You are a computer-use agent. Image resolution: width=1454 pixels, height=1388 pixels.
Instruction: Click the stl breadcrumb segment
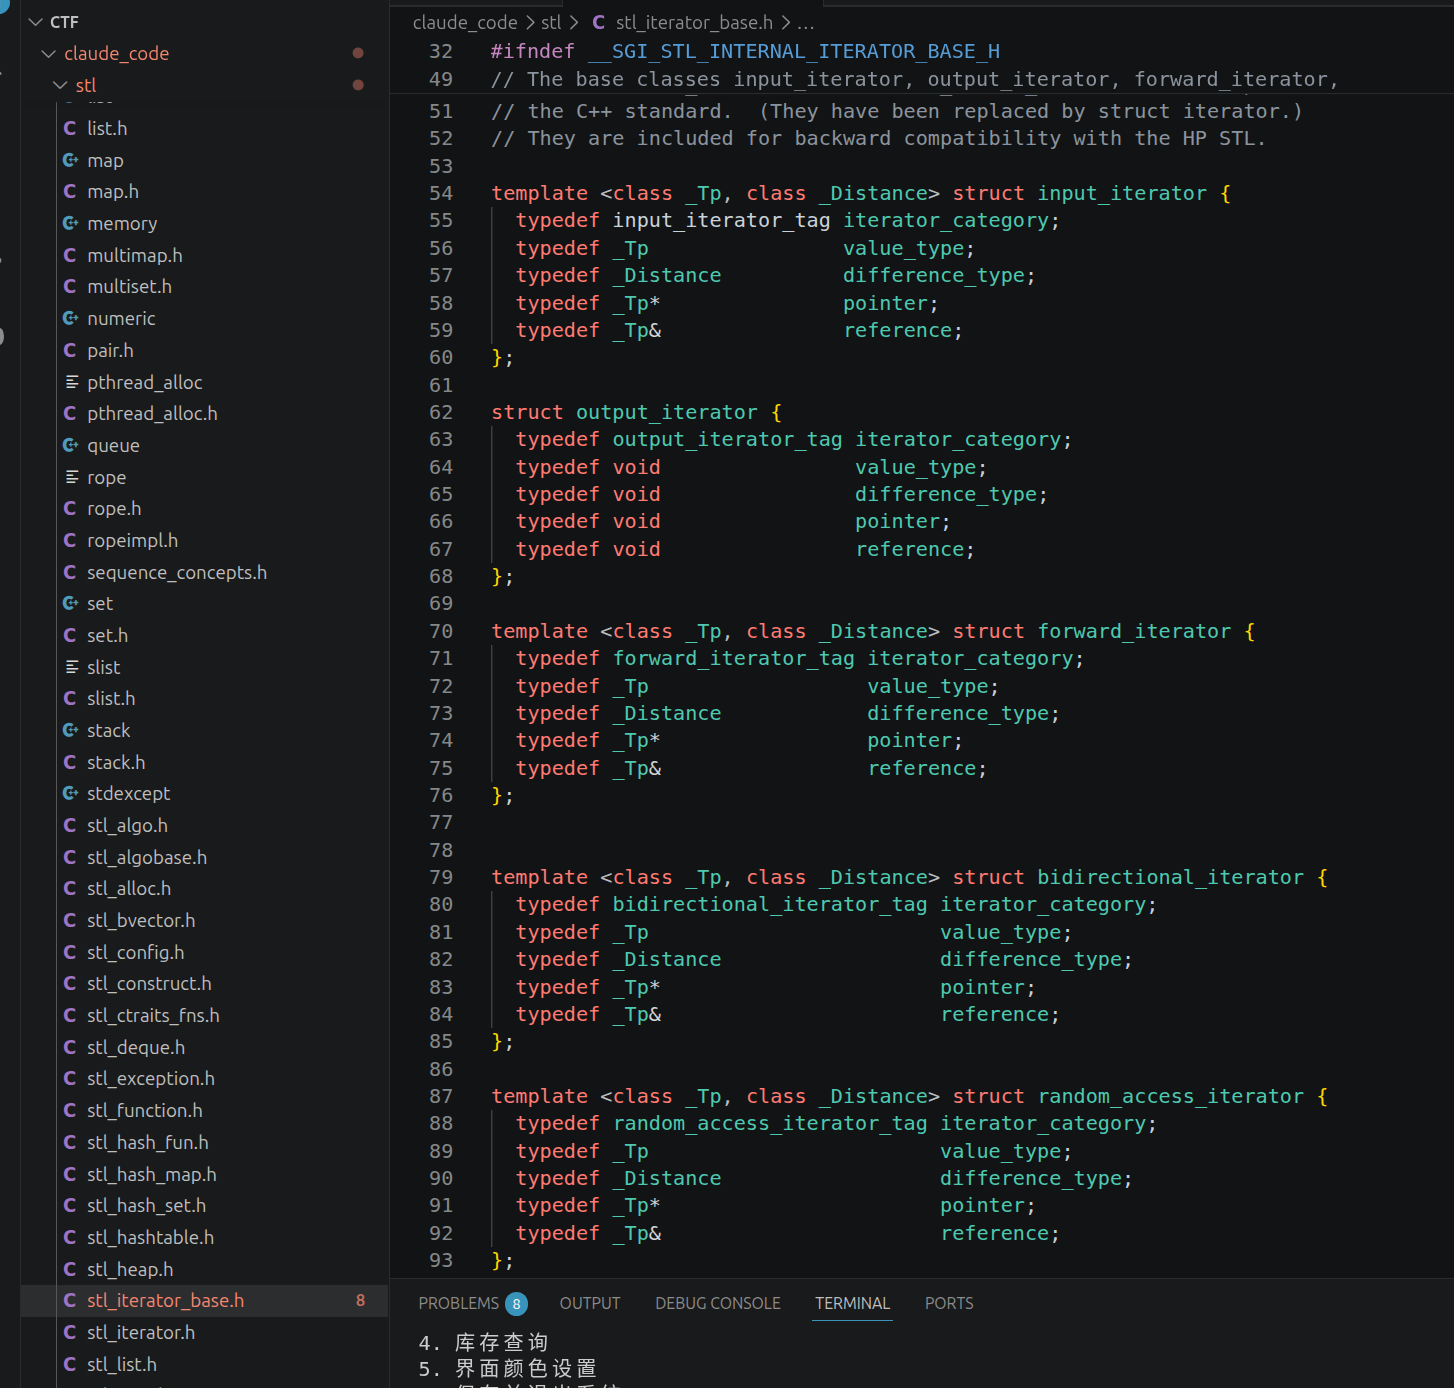(551, 22)
